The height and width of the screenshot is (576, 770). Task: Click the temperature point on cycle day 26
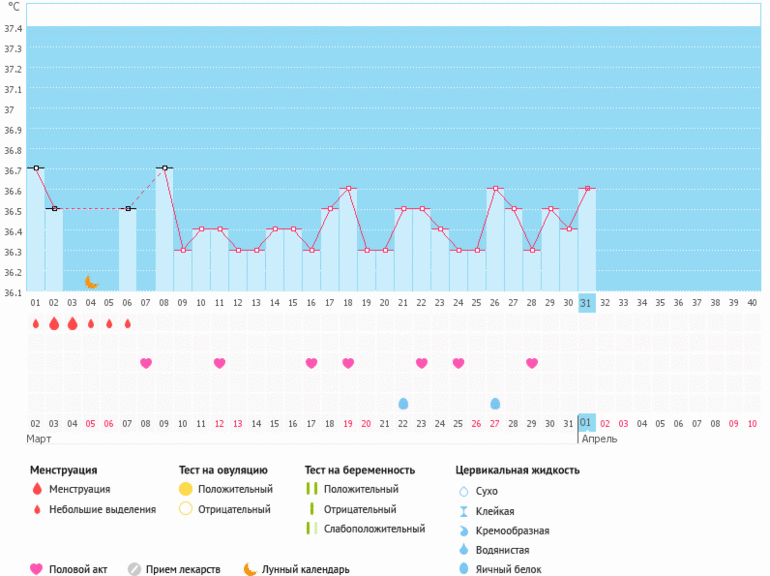[x=495, y=188]
